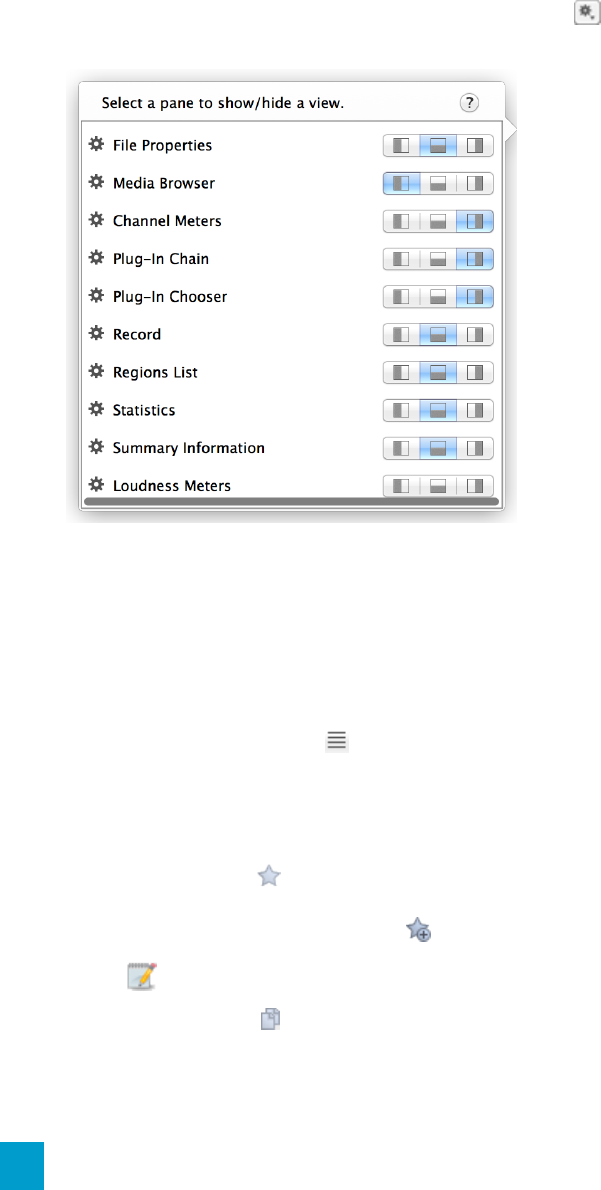Open the gear icon beside File Properties
Image resolution: width=601 pixels, height=1190 pixels.
(96, 144)
